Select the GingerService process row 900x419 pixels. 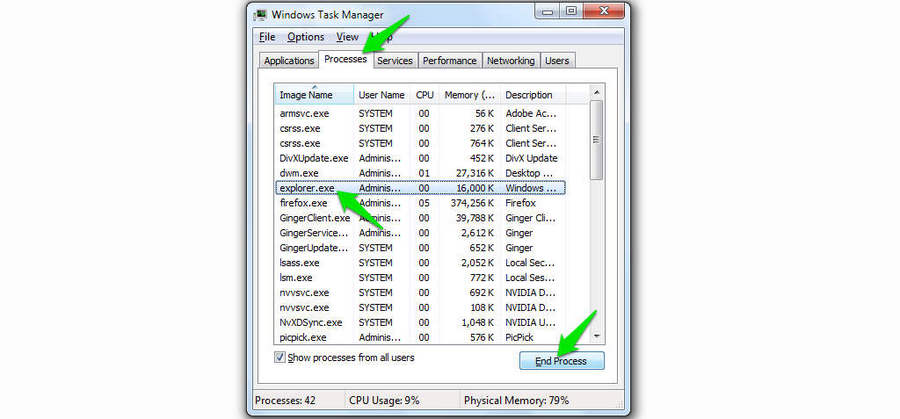click(420, 233)
